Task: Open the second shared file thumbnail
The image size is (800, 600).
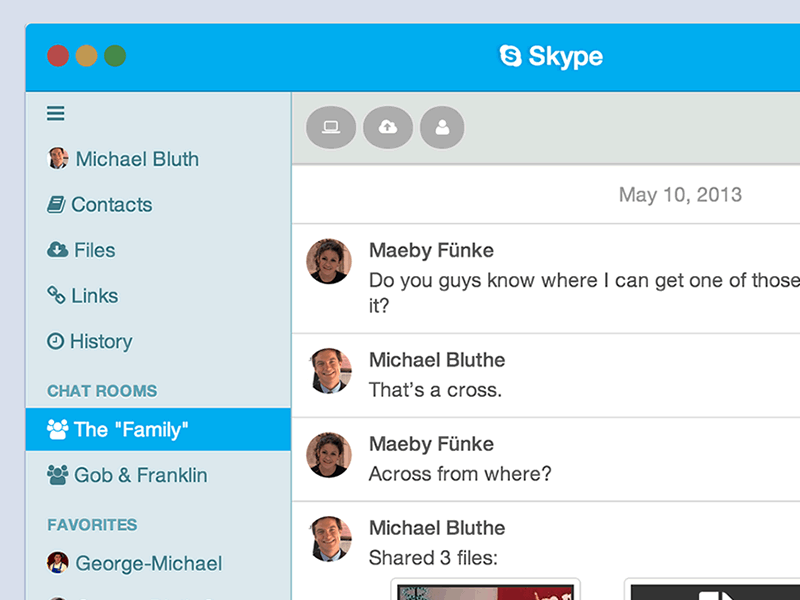Action: click(712, 590)
